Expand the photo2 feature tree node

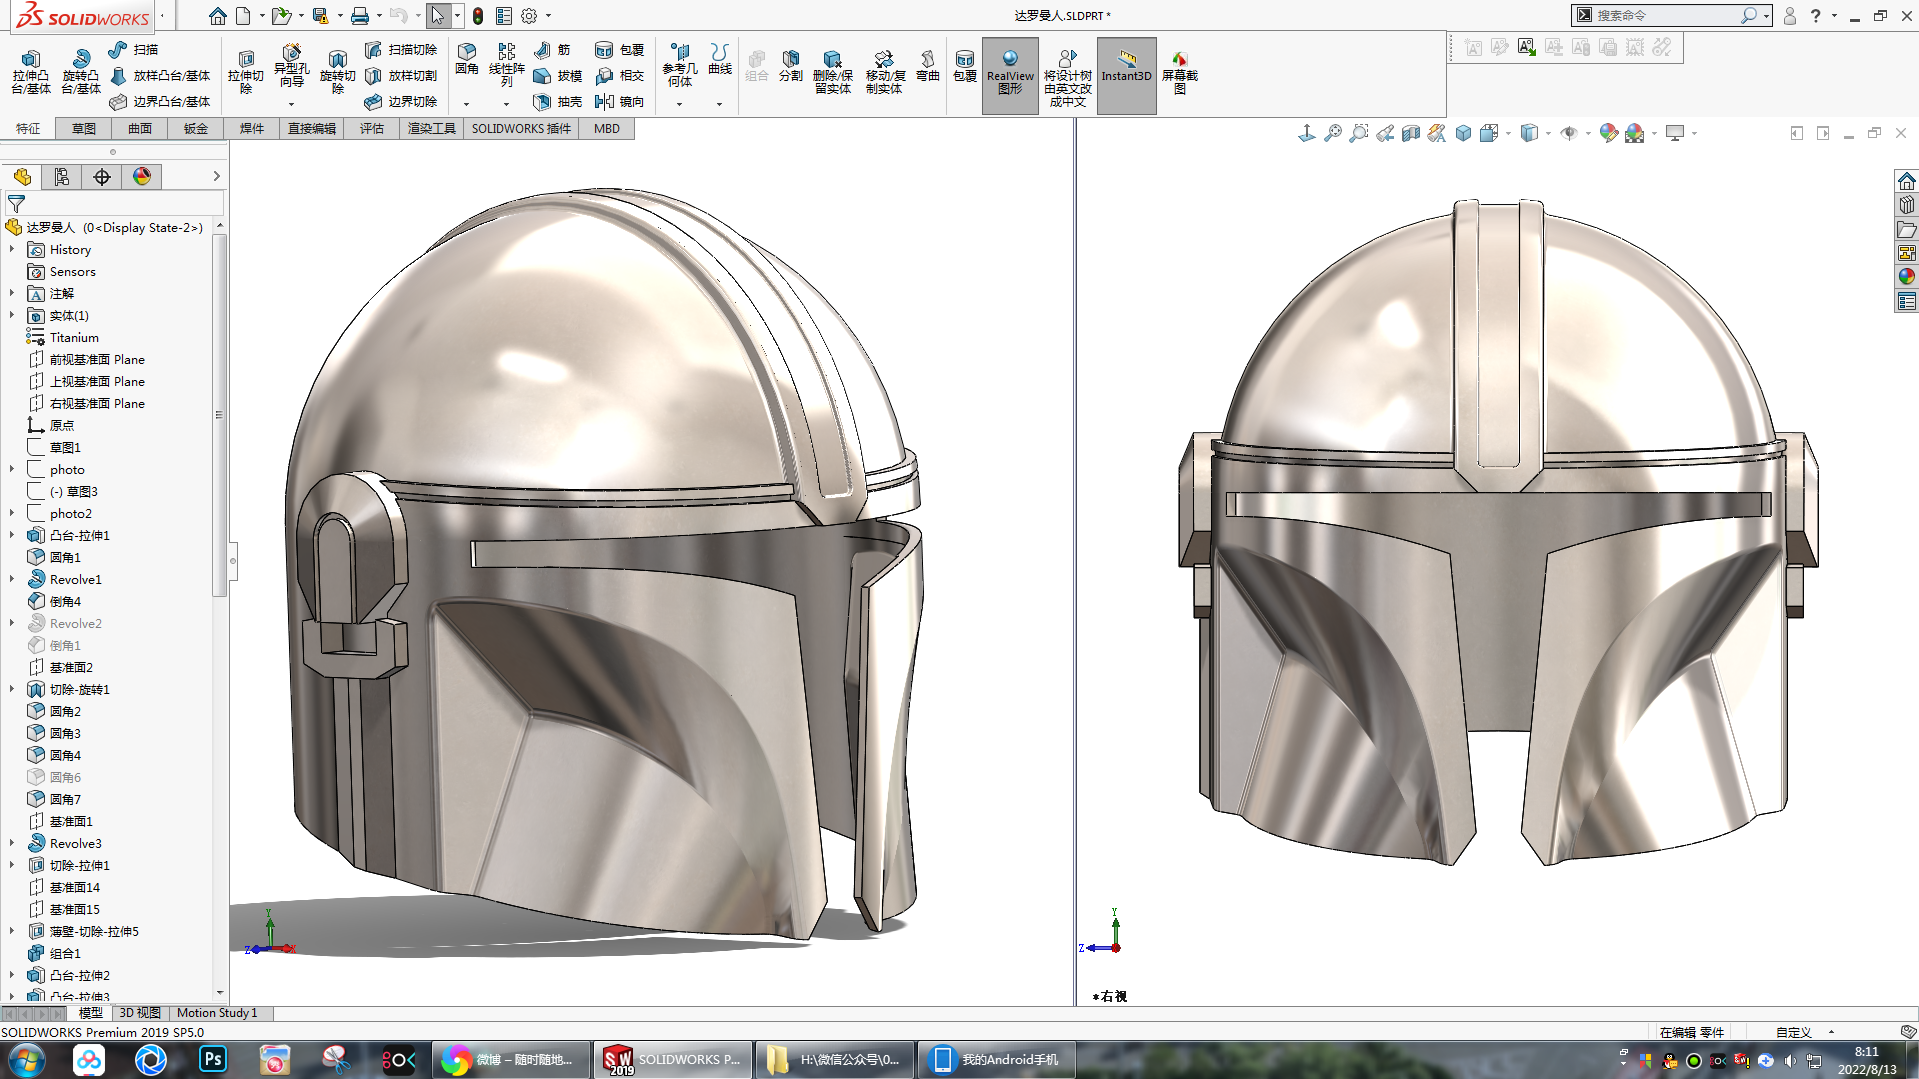click(x=12, y=513)
